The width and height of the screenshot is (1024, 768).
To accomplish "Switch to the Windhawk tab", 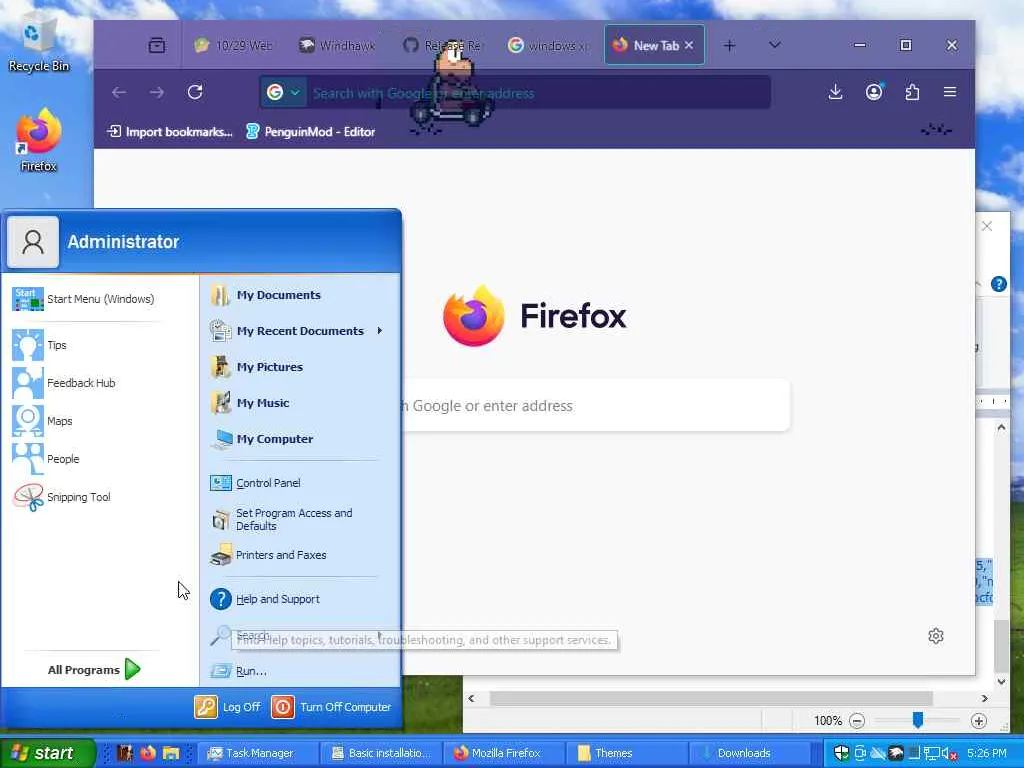I will [338, 46].
